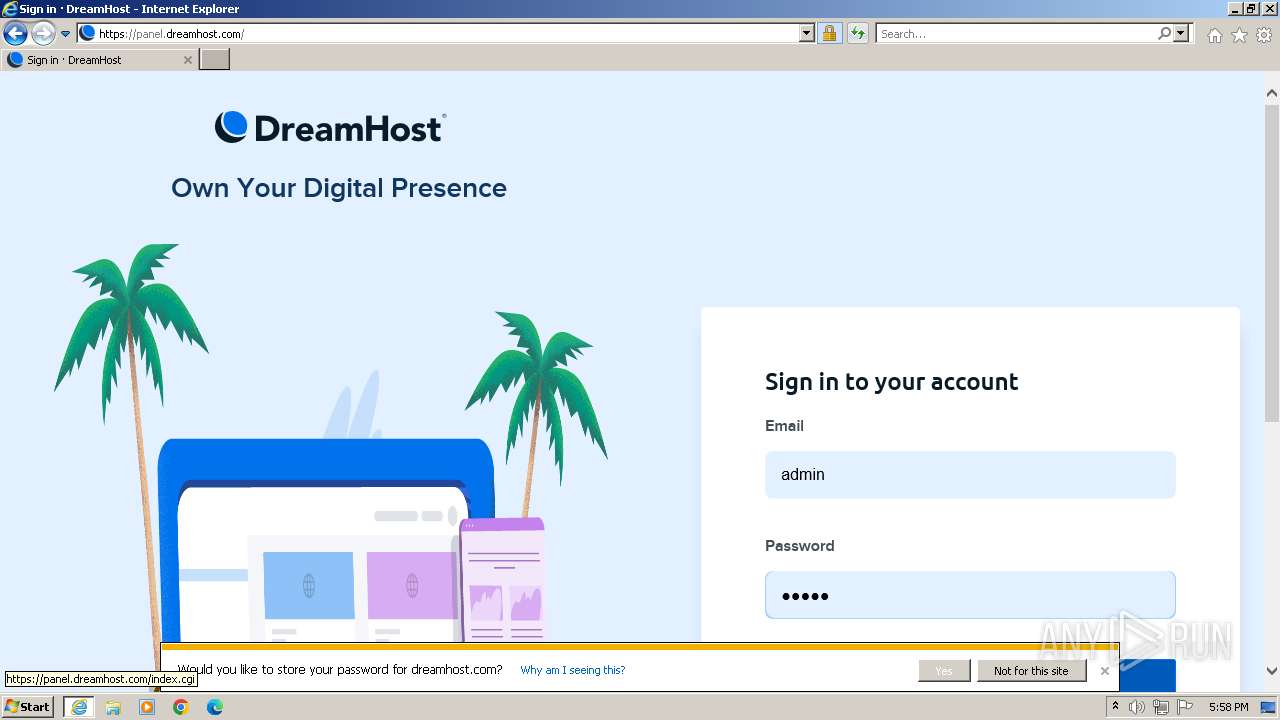The width and height of the screenshot is (1280, 720).
Task: Launch the media player taskbar icon
Action: coord(147,707)
